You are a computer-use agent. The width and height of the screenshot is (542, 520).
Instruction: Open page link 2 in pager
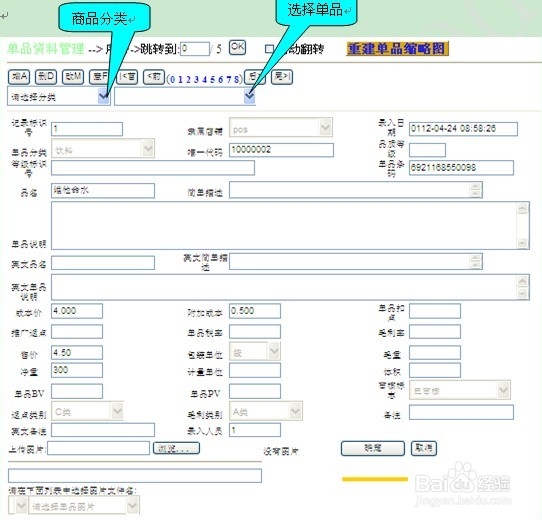pyautogui.click(x=188, y=80)
